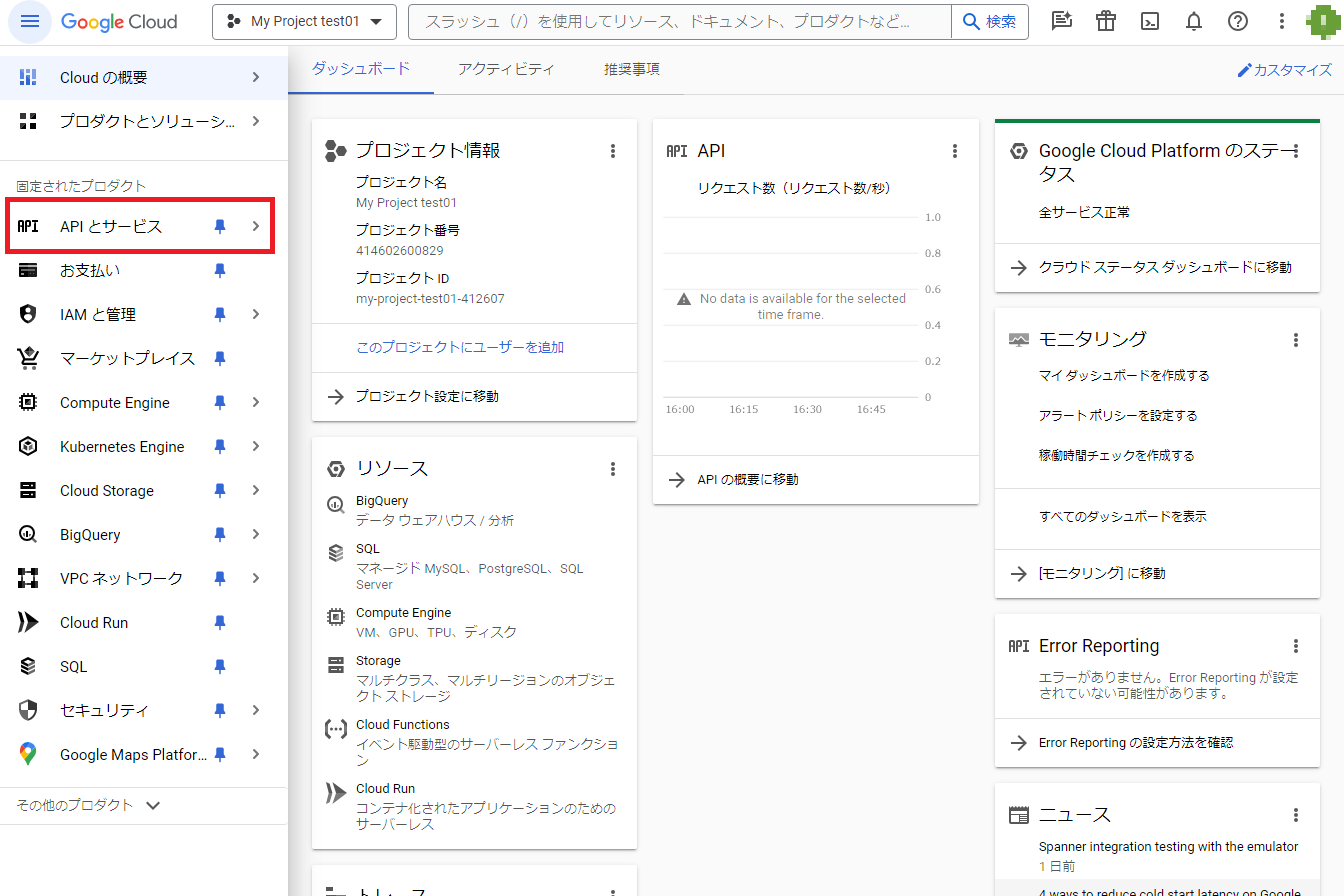Click このプロジェクトにユーザーを追加 link
This screenshot has width=1344, height=896.
coord(460,347)
